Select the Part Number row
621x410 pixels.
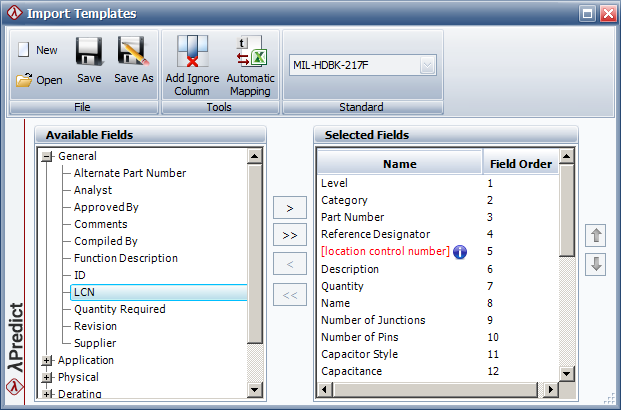[352, 217]
